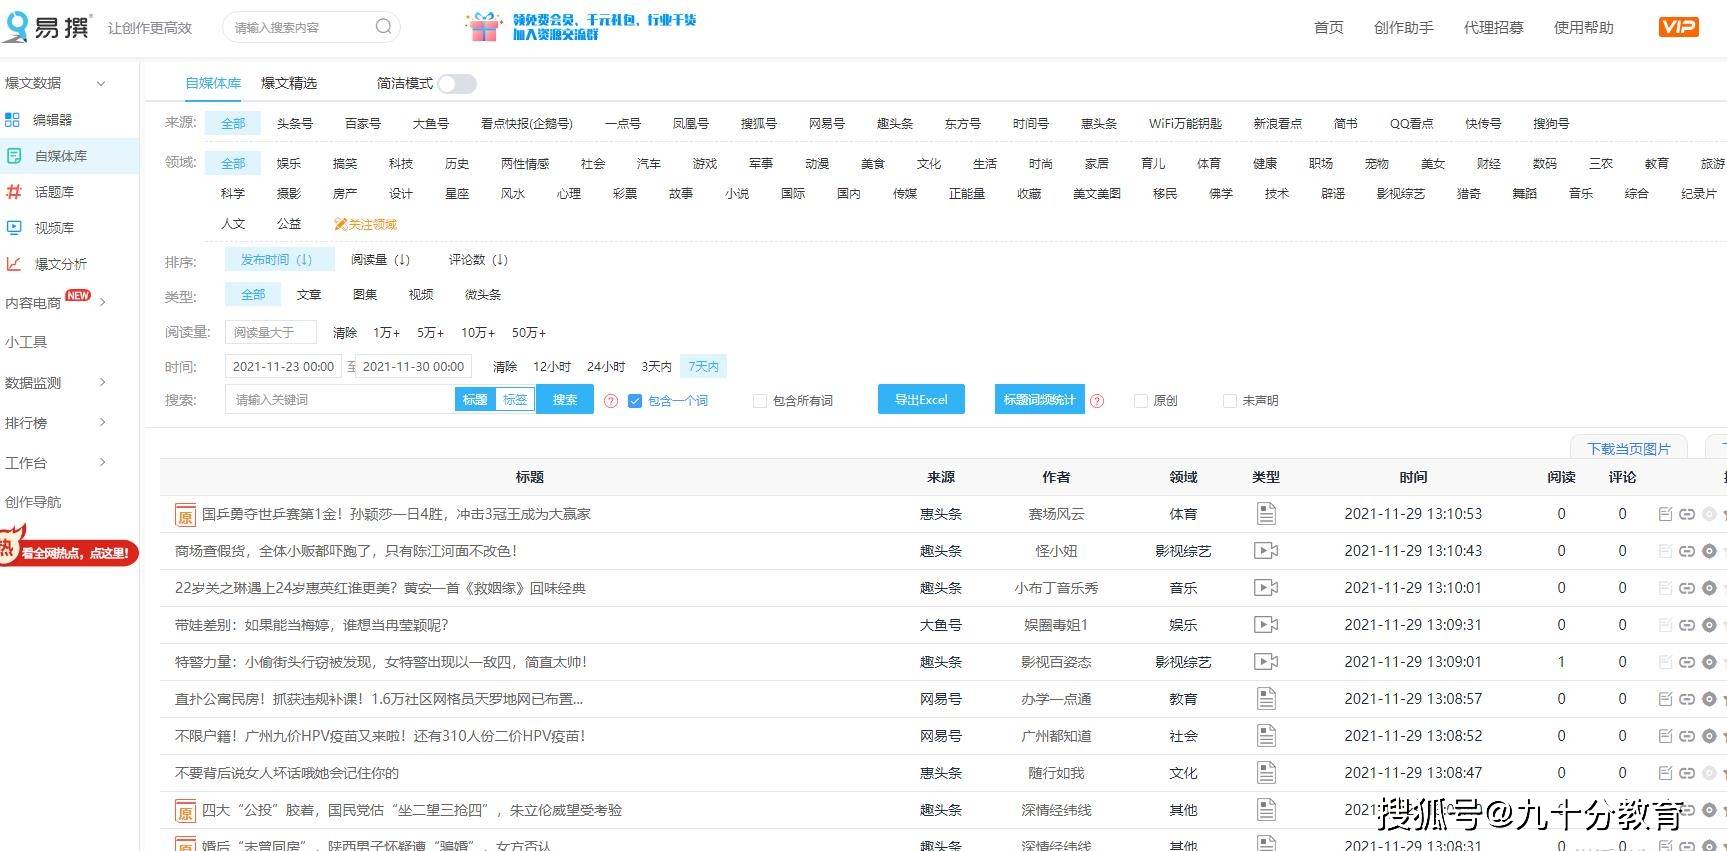The width and height of the screenshot is (1727, 851).
Task: Select the 7天内 time filter
Action: [703, 367]
